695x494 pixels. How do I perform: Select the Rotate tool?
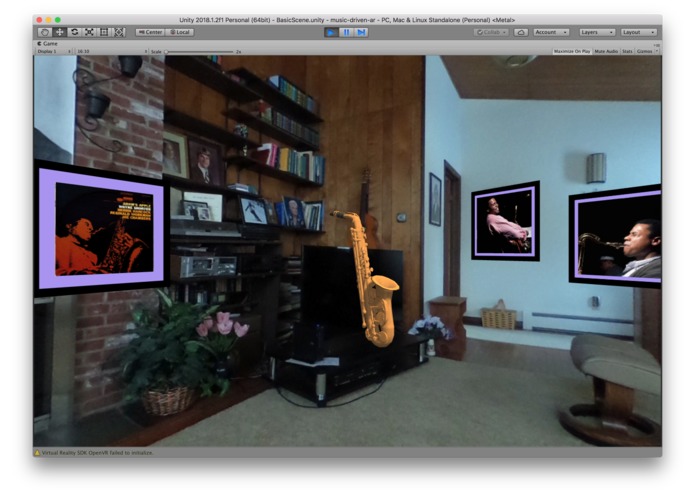(x=74, y=32)
